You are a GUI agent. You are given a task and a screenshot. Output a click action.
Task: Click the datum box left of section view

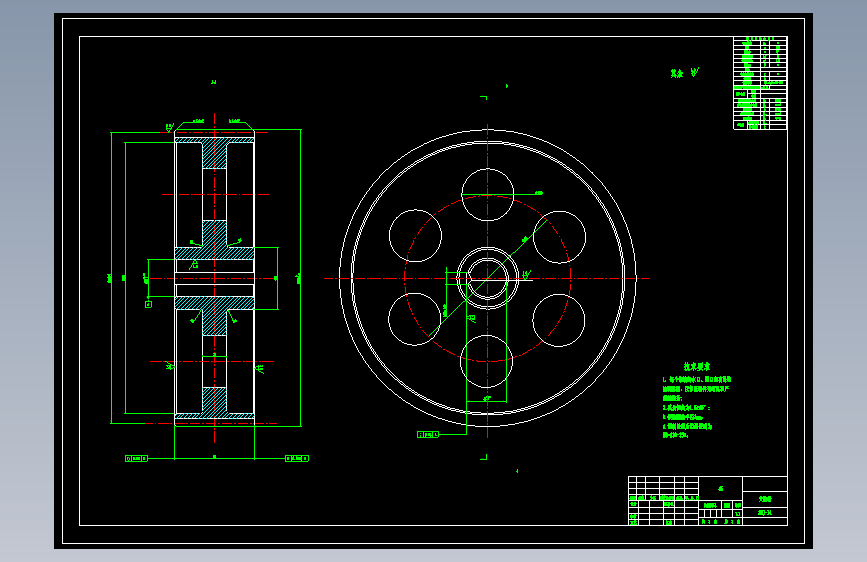pyautogui.click(x=148, y=304)
